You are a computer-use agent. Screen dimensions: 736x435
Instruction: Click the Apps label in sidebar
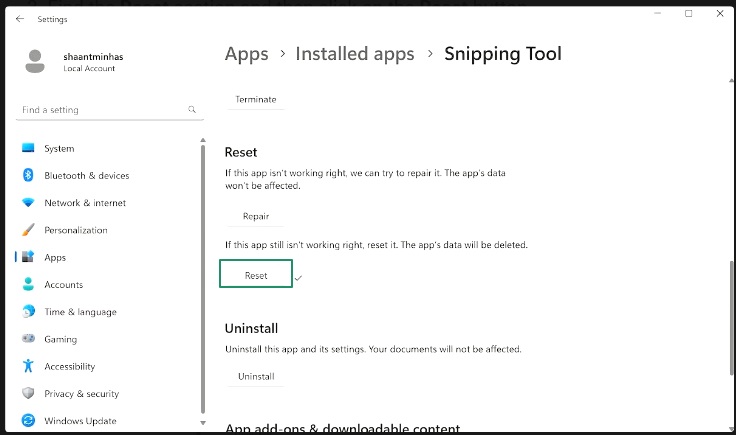coord(55,257)
